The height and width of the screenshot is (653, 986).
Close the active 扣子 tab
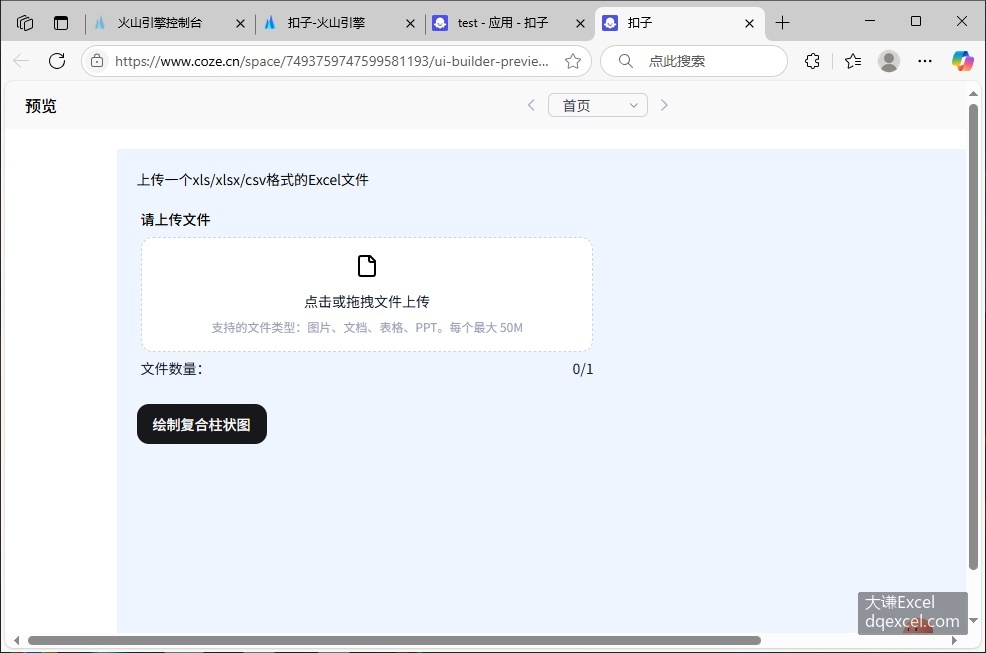[x=750, y=24]
